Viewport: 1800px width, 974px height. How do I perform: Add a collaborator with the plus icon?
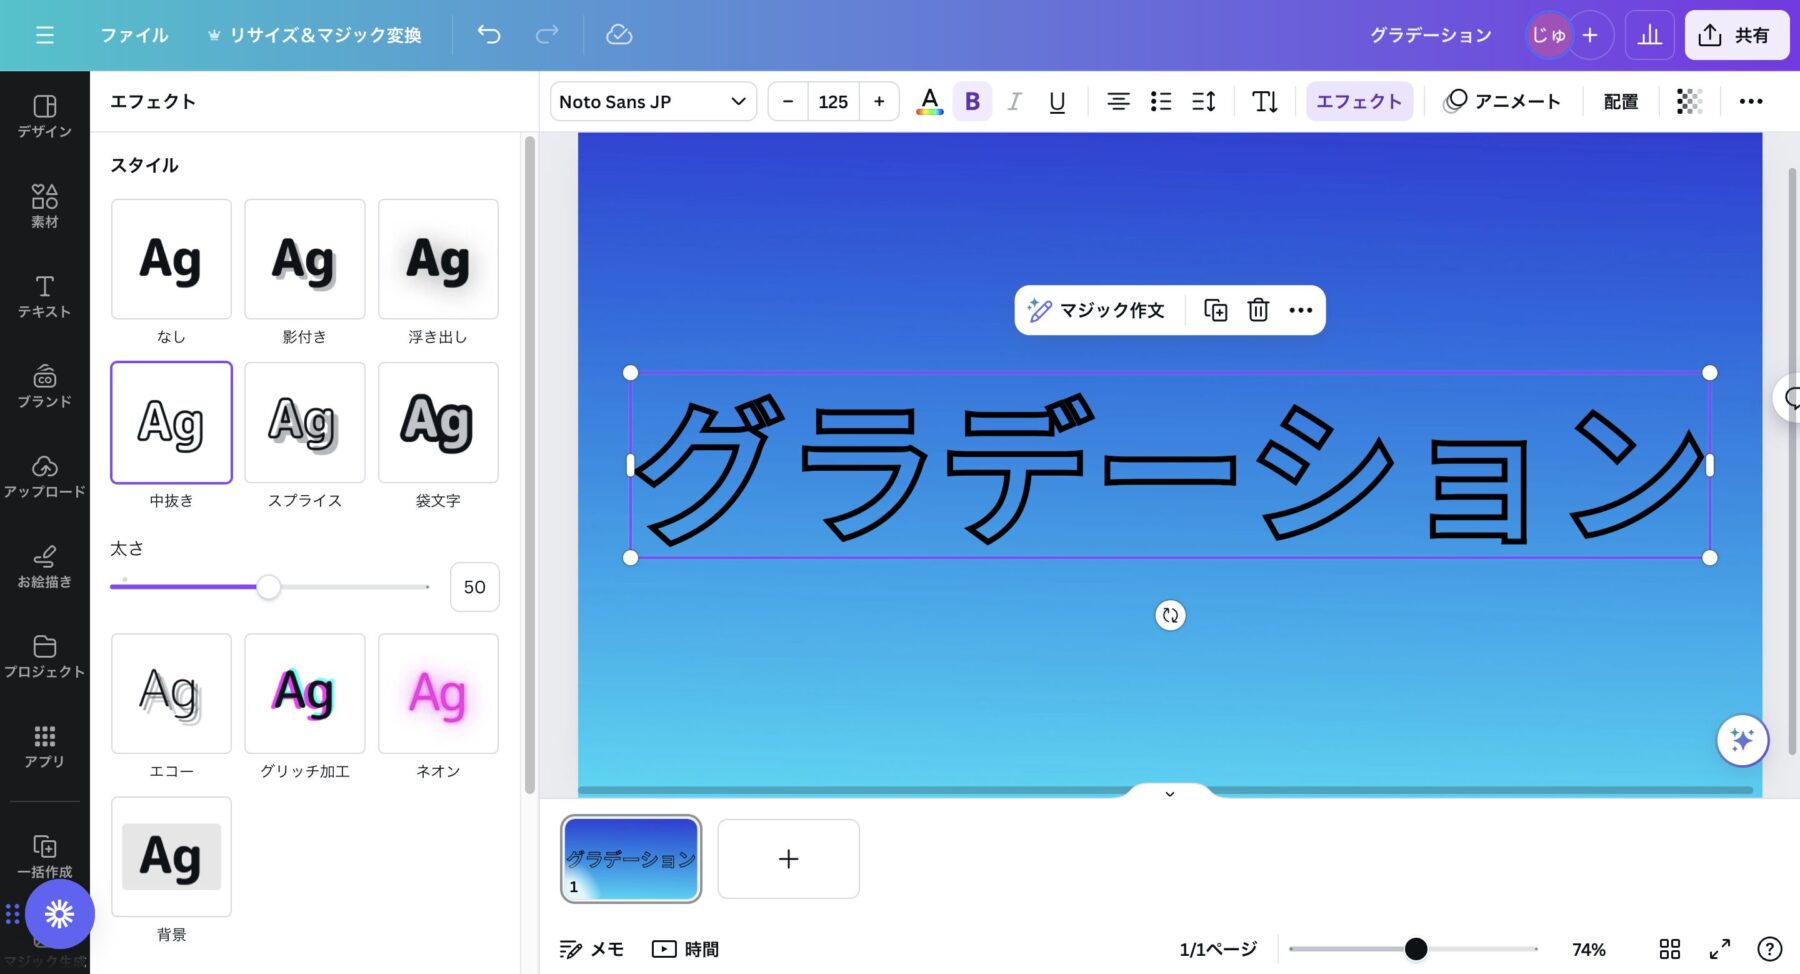click(1590, 35)
